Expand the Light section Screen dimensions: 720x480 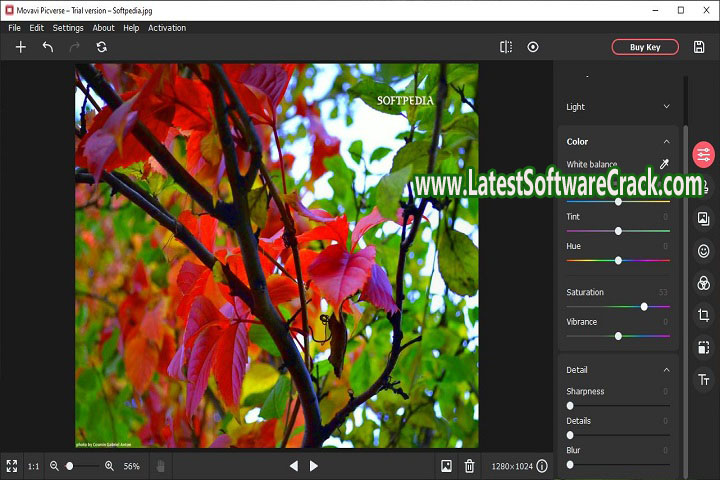(x=666, y=107)
